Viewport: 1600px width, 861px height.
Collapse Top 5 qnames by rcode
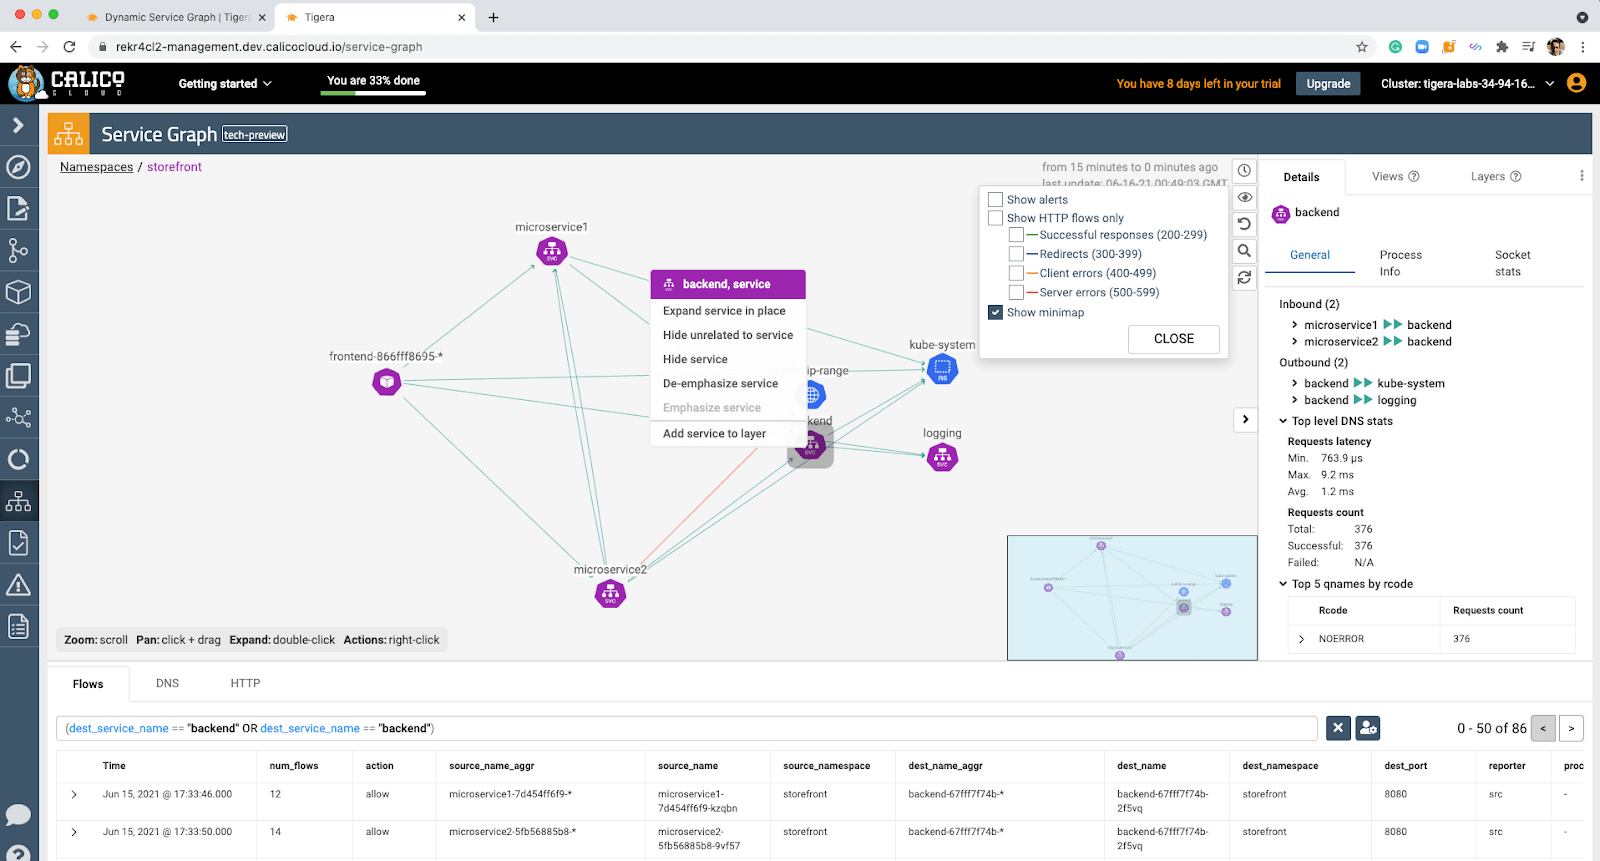(x=1283, y=584)
